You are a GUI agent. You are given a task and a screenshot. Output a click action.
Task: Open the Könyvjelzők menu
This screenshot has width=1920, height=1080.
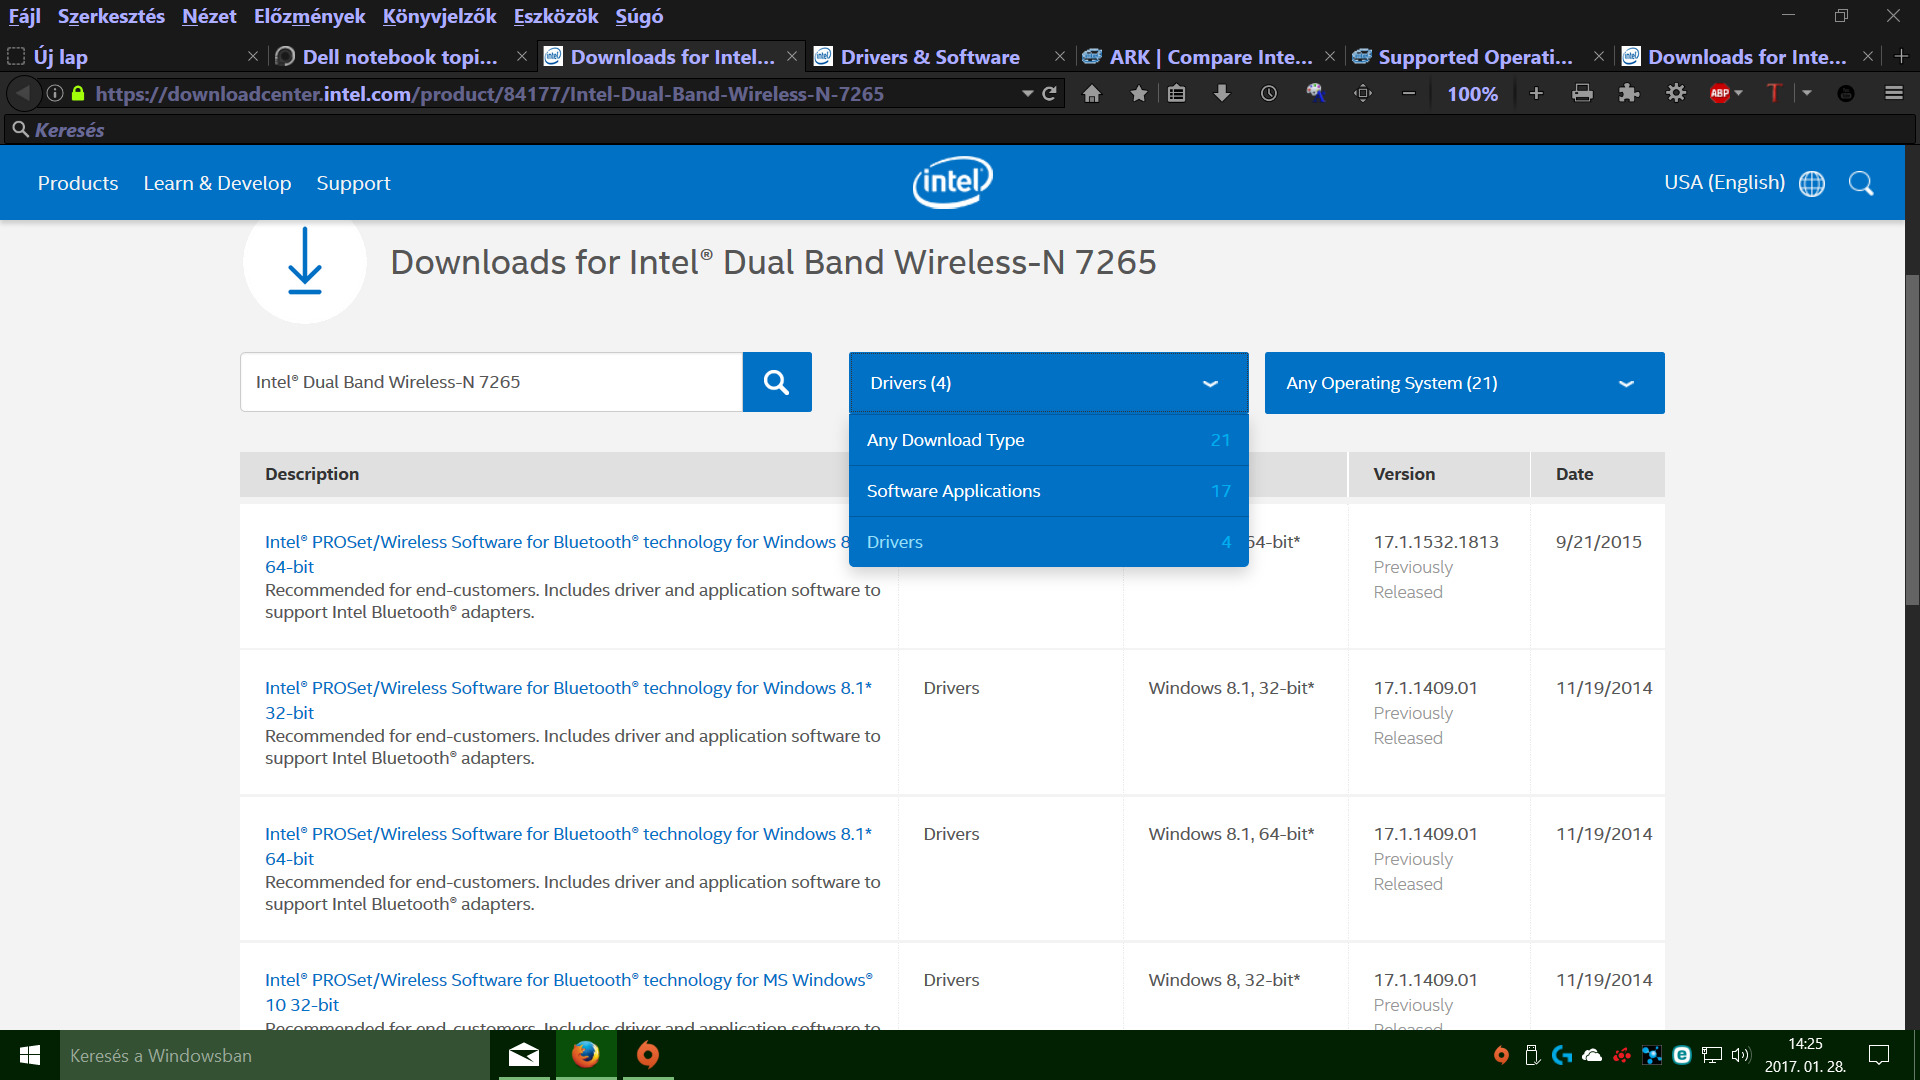[x=439, y=17]
